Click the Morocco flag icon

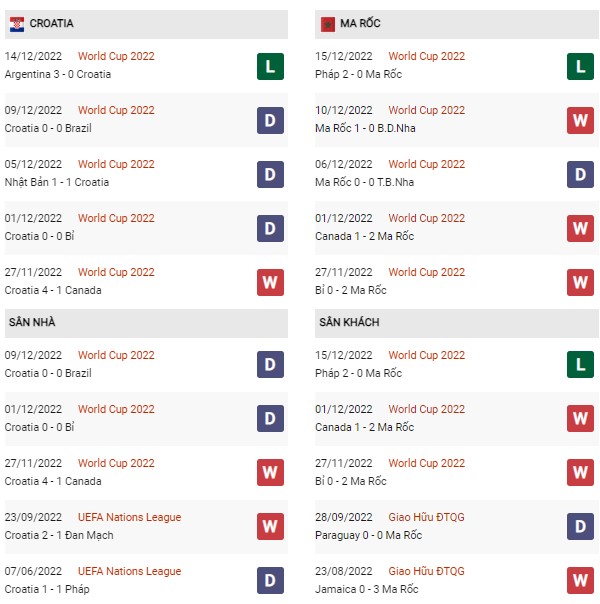tap(327, 23)
